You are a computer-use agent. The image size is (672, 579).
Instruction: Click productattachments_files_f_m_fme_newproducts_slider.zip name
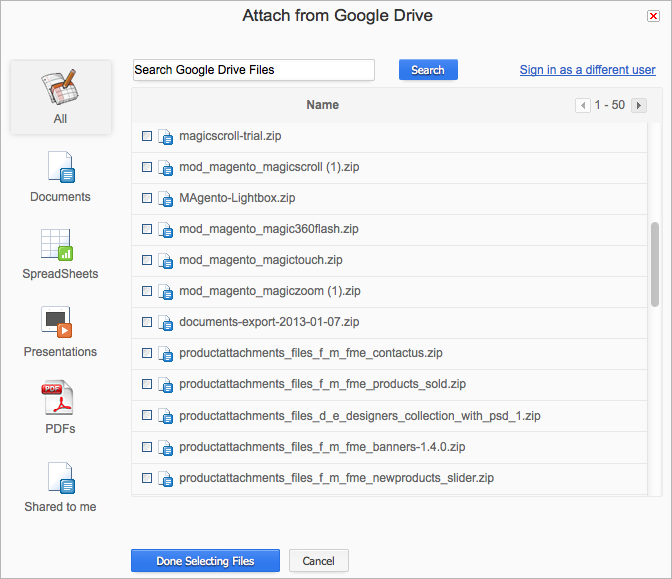(336, 477)
